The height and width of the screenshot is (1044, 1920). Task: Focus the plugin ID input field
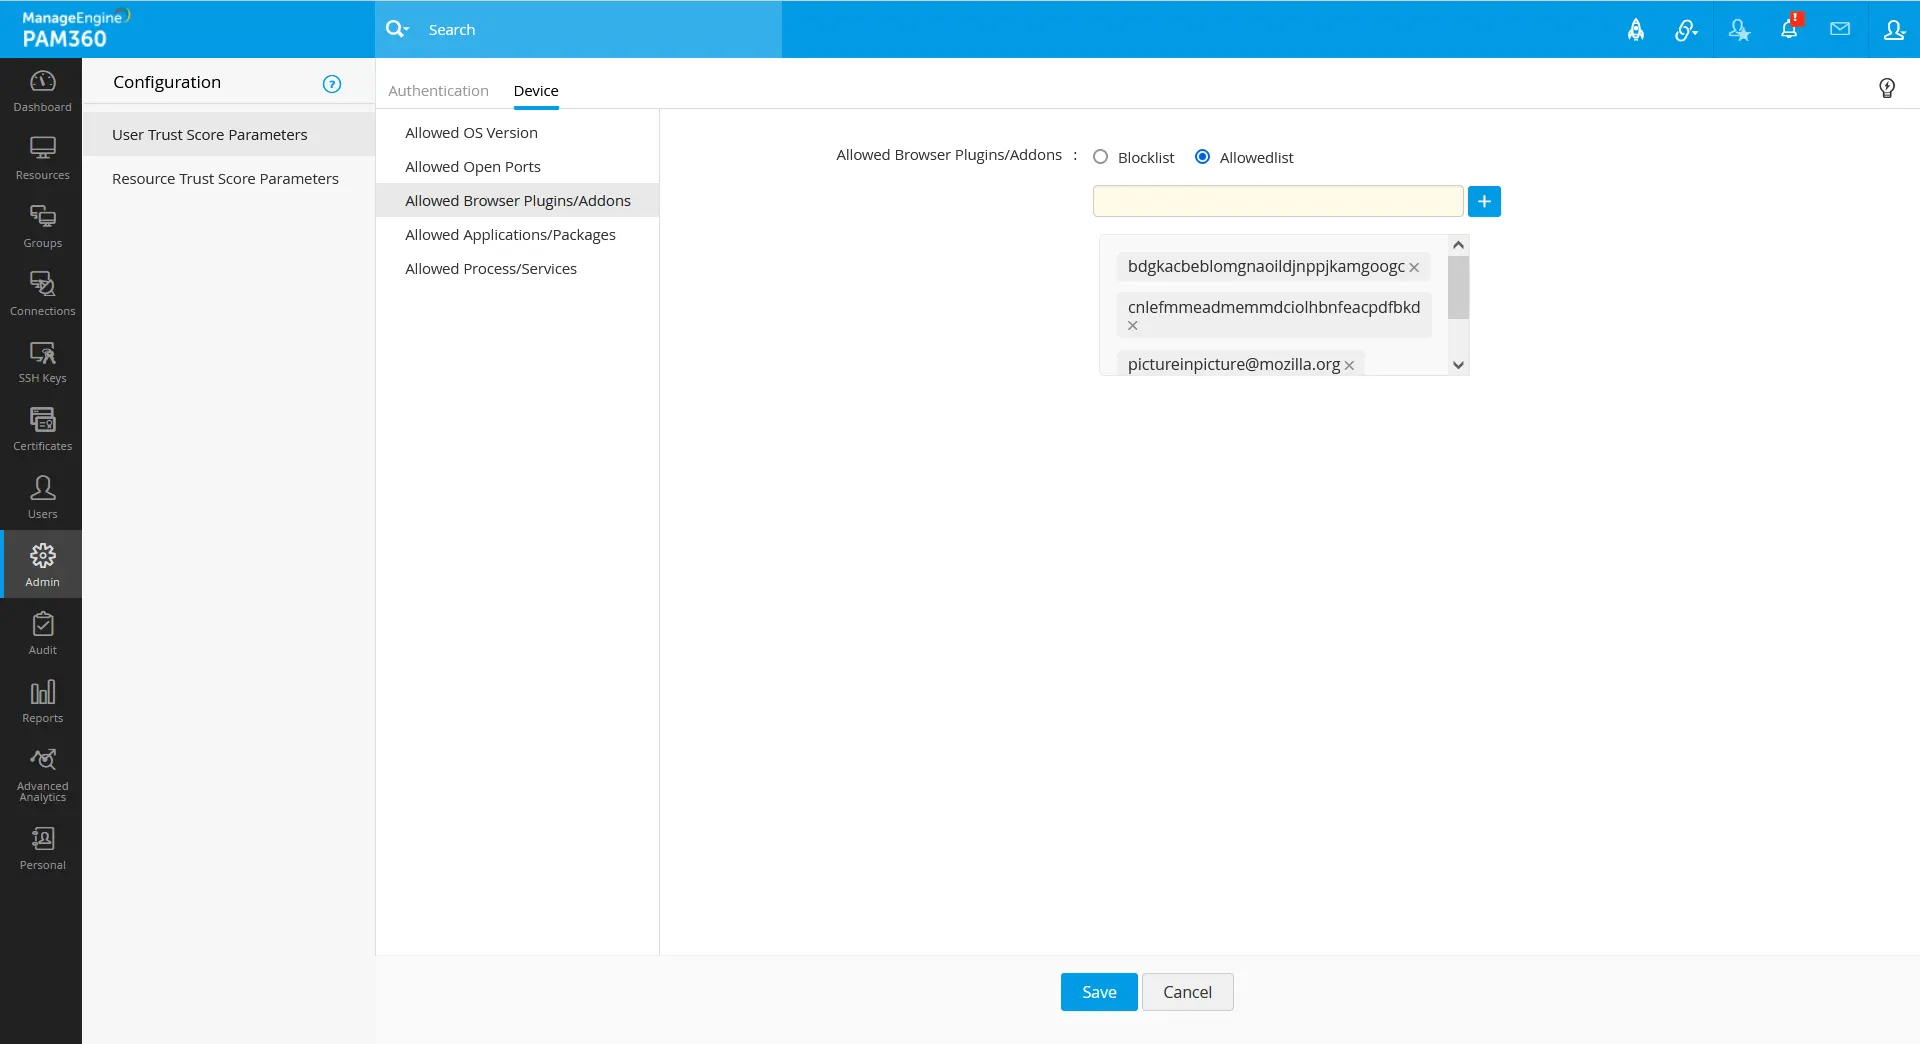pyautogui.click(x=1277, y=202)
